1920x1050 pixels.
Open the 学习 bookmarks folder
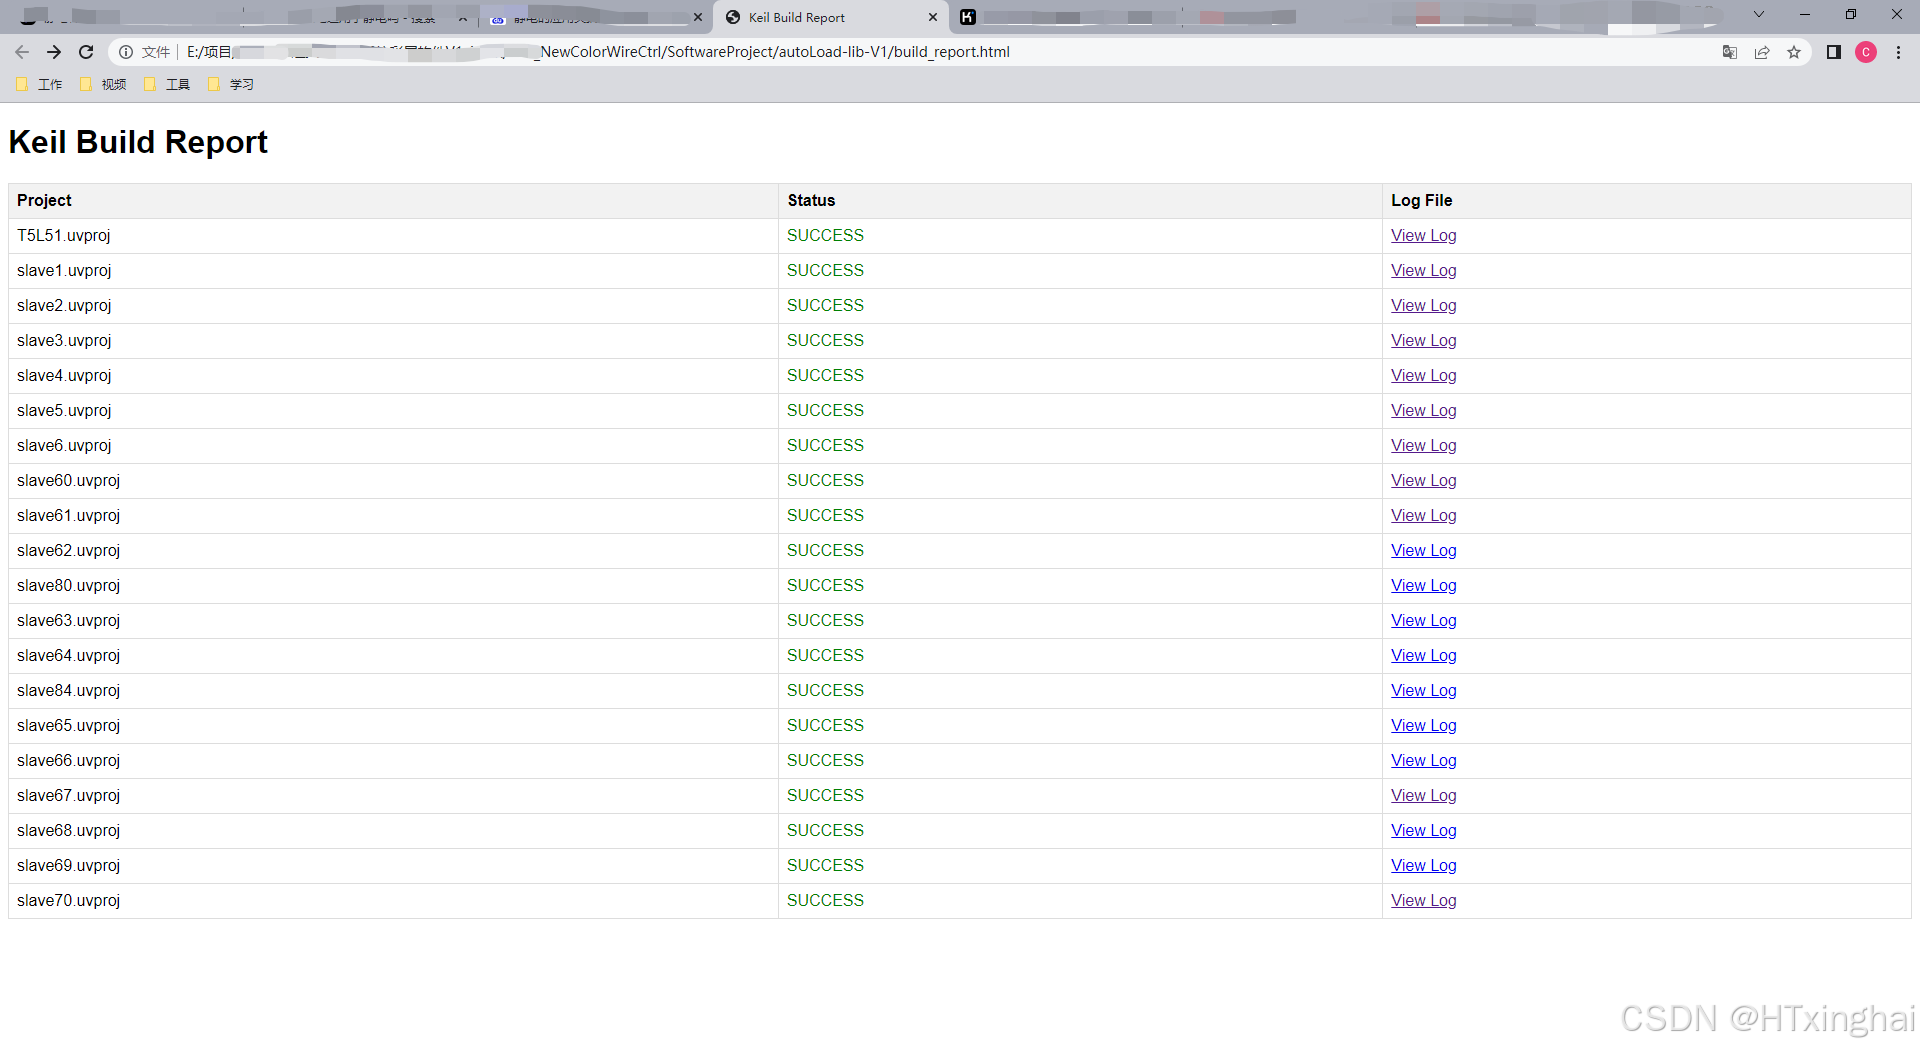pyautogui.click(x=231, y=85)
